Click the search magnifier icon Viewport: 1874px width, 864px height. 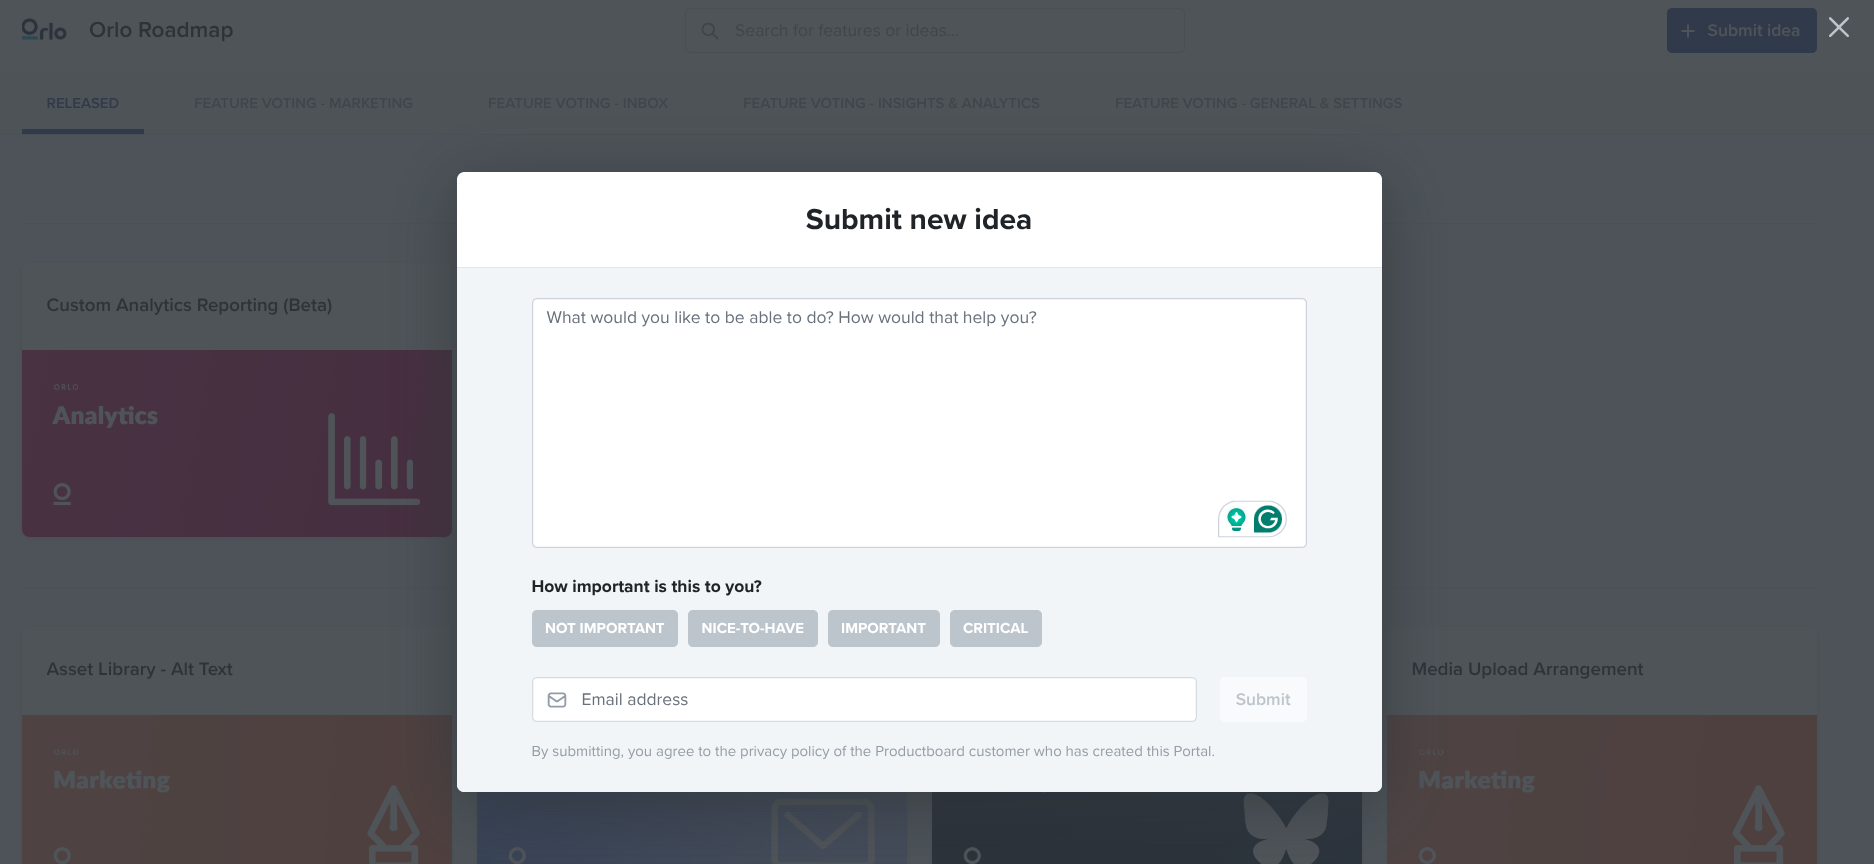click(710, 31)
